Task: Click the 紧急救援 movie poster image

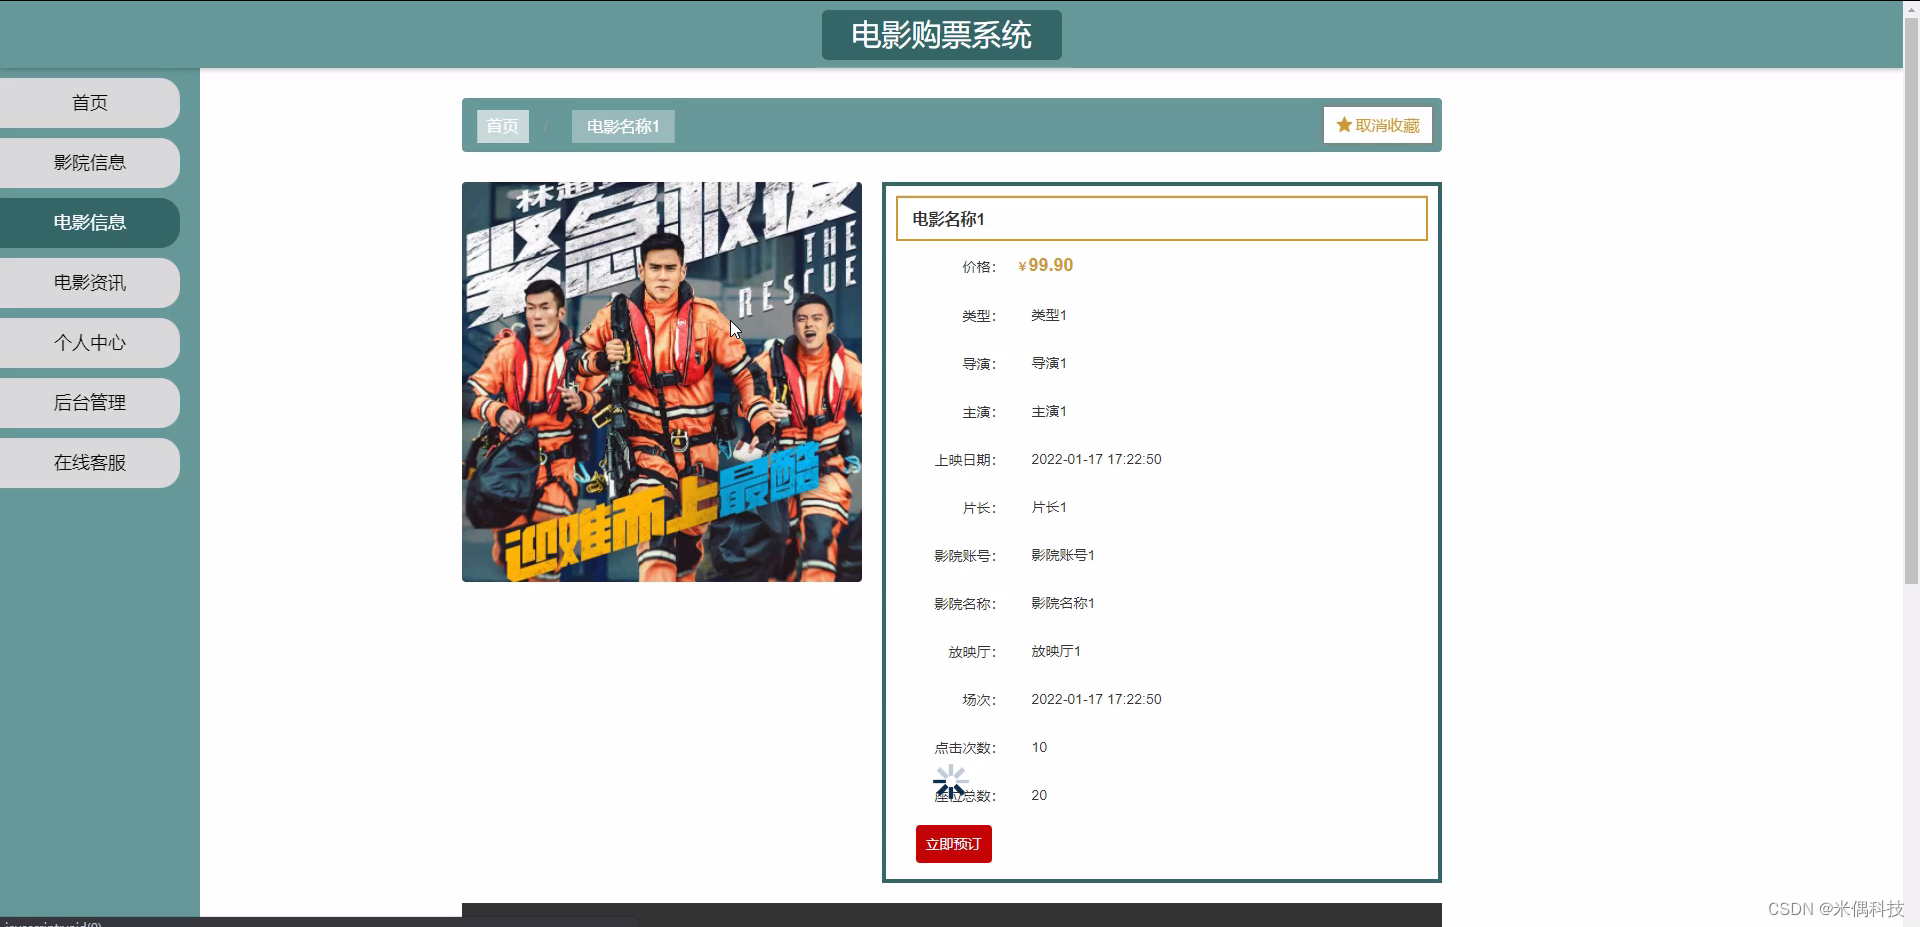Action: coord(662,382)
